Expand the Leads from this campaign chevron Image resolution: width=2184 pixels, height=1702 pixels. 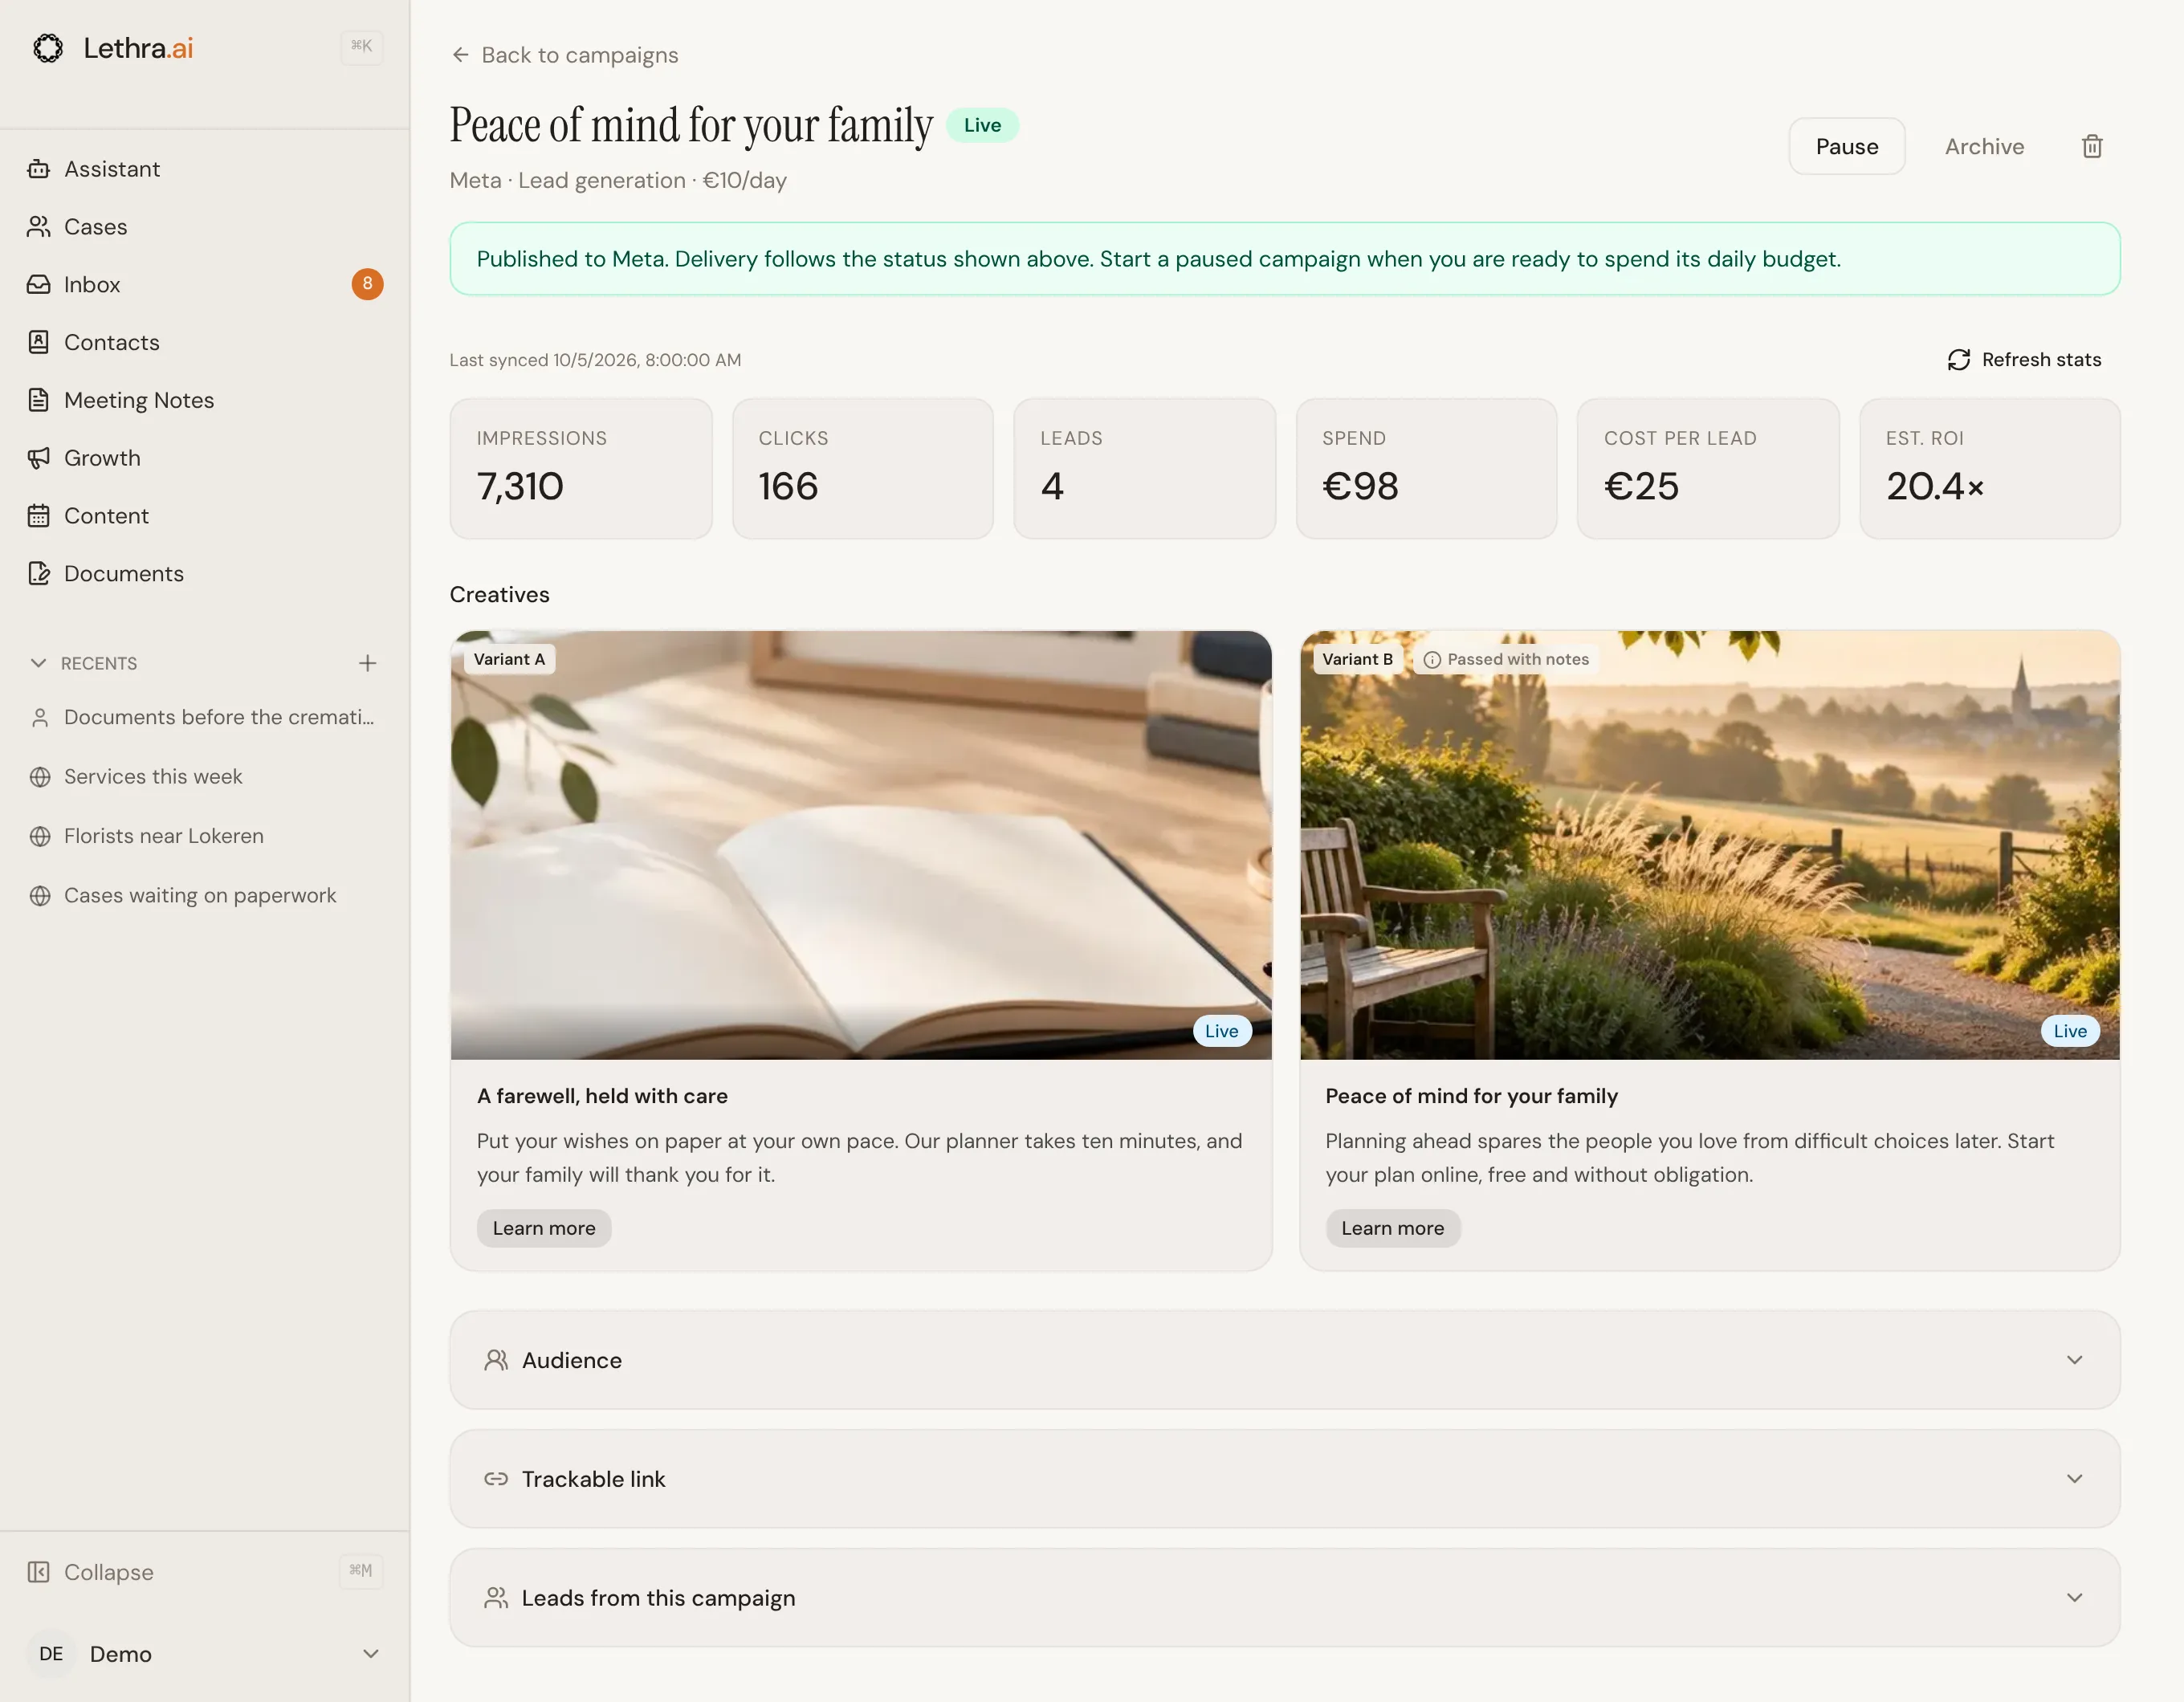[x=2074, y=1598]
